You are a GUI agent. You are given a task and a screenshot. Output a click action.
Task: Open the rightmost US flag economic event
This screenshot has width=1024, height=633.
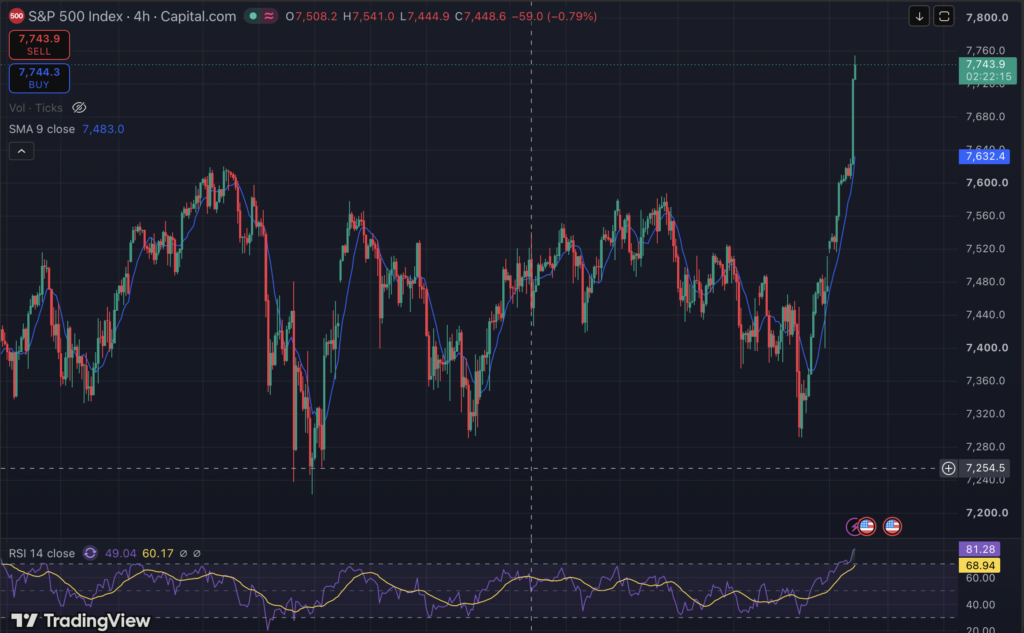[892, 527]
